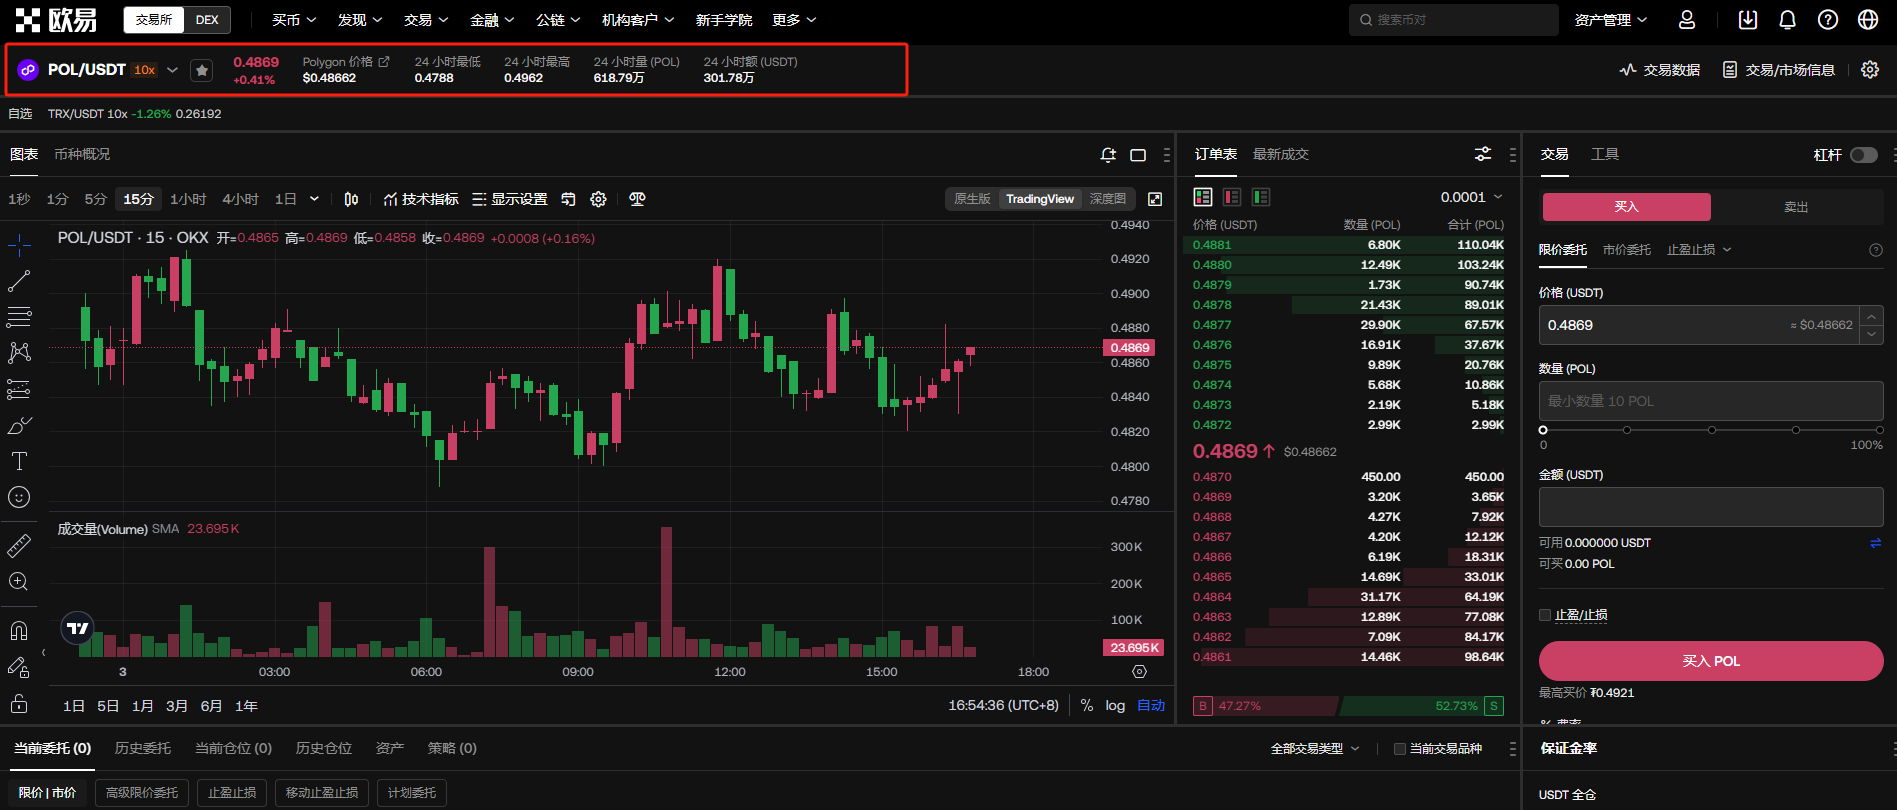Expand the 资产管理 menu

pos(1610,20)
